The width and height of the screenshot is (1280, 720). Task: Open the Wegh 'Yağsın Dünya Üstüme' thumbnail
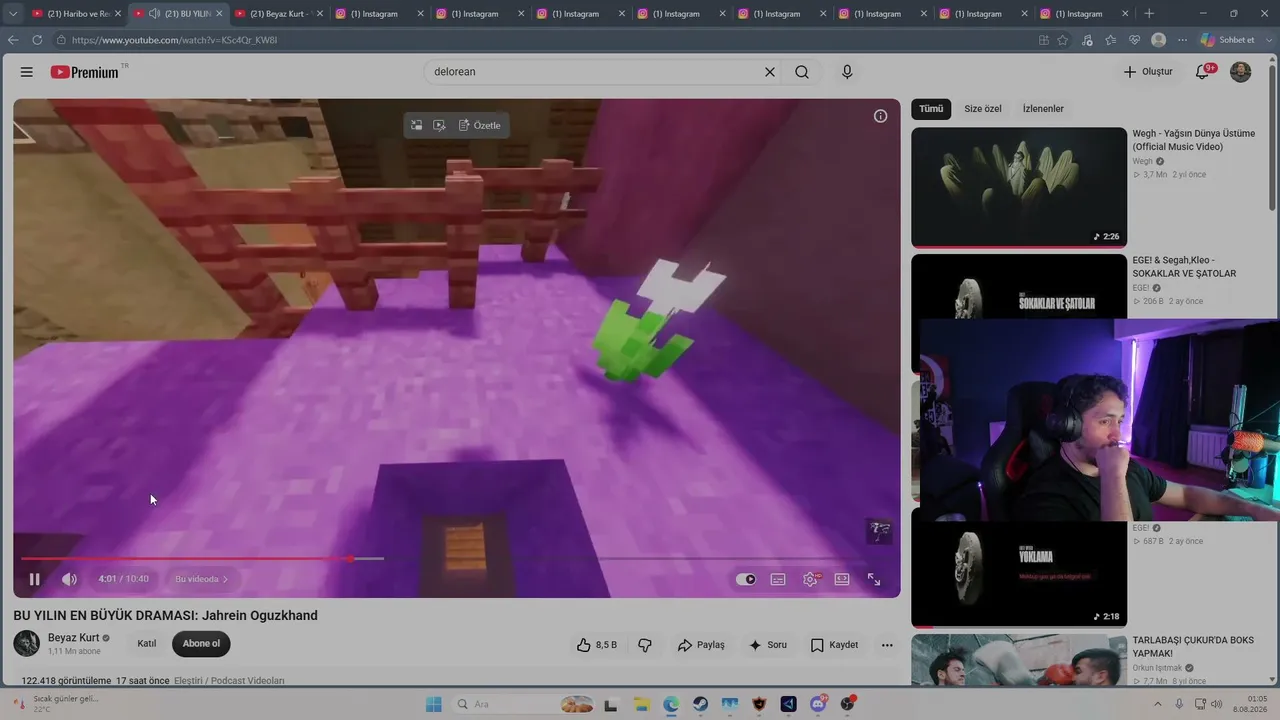tap(1019, 187)
